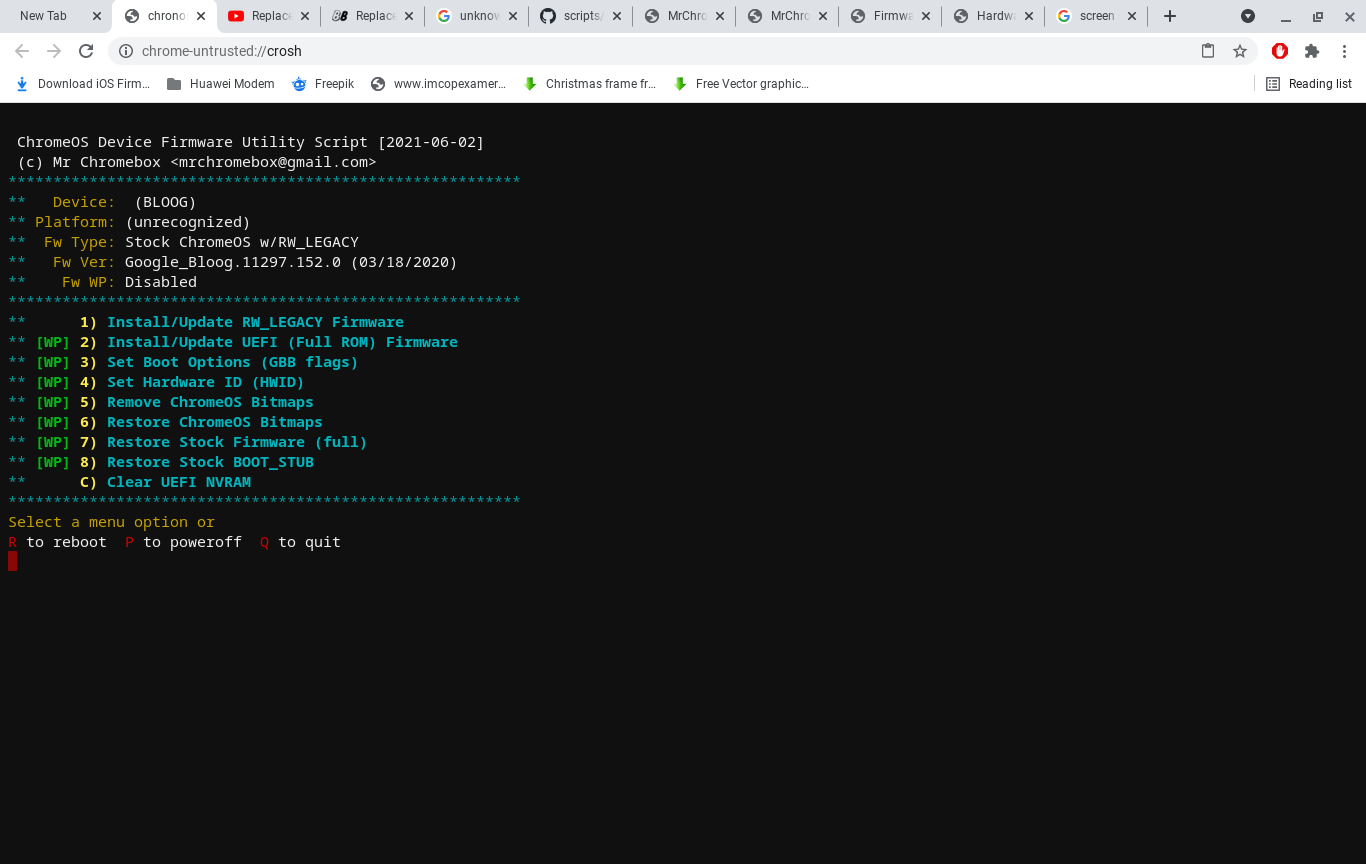Close the New Tab tab

click(x=96, y=16)
